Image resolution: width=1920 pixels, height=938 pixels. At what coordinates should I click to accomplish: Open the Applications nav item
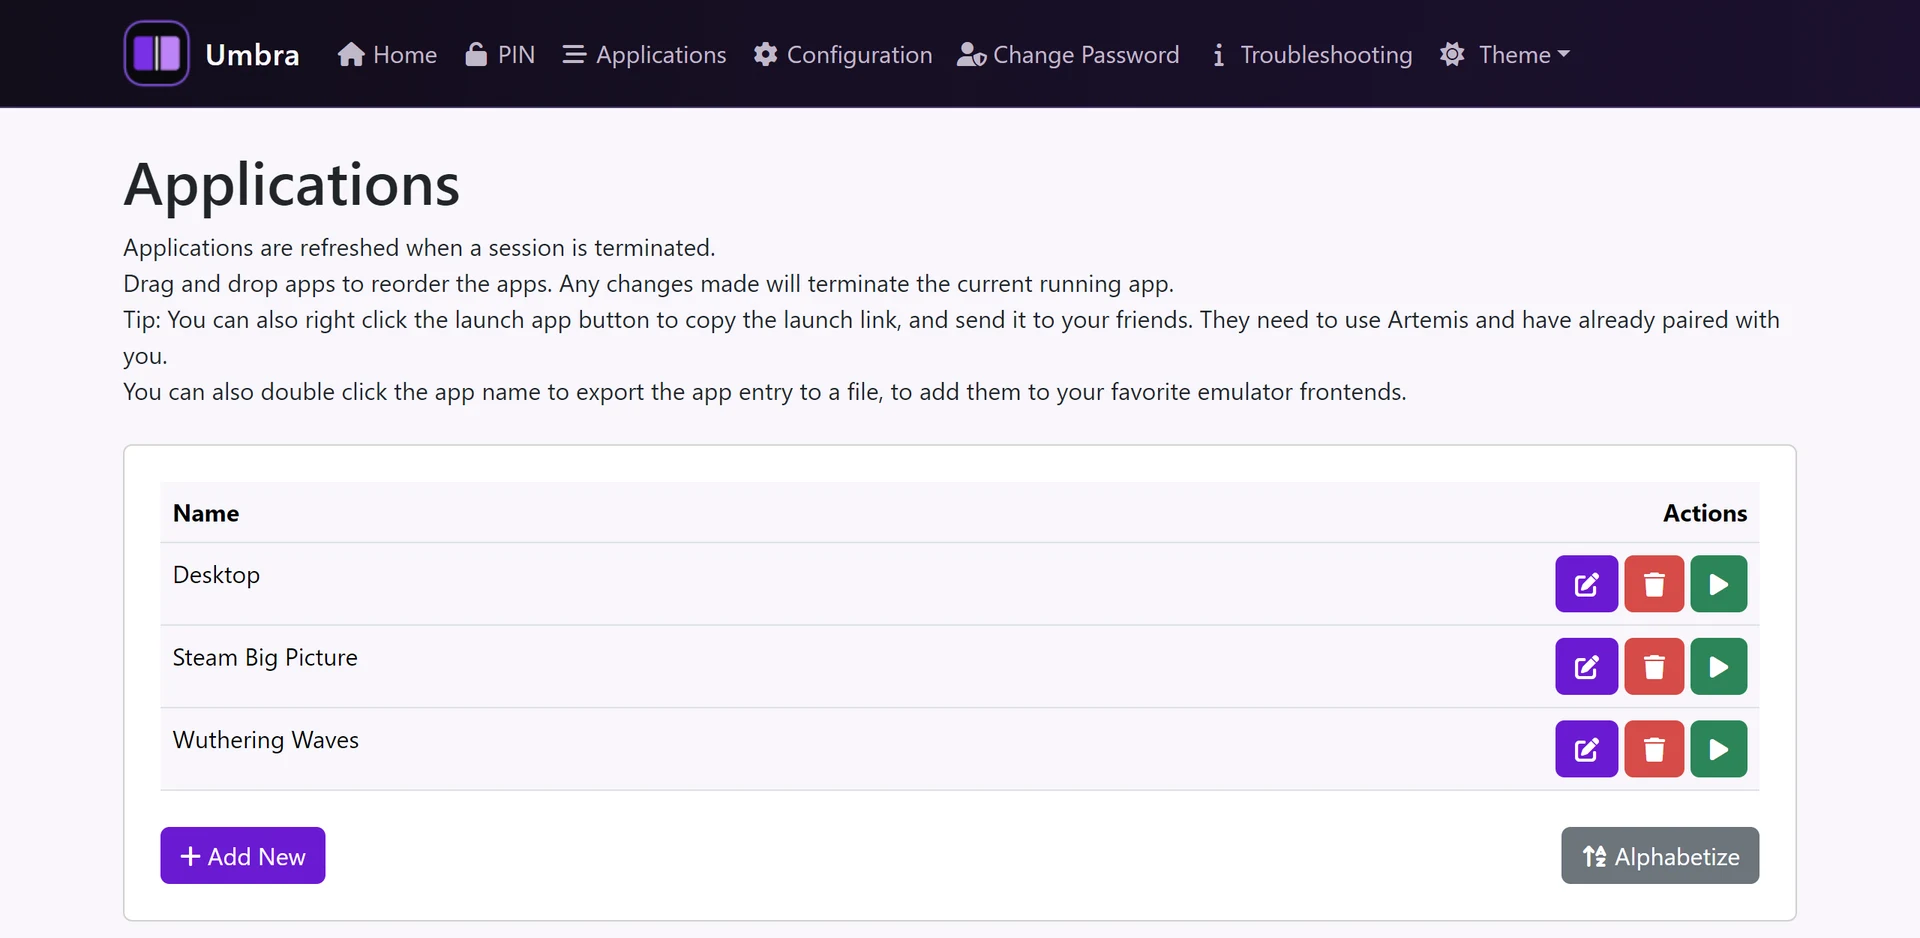tap(644, 55)
